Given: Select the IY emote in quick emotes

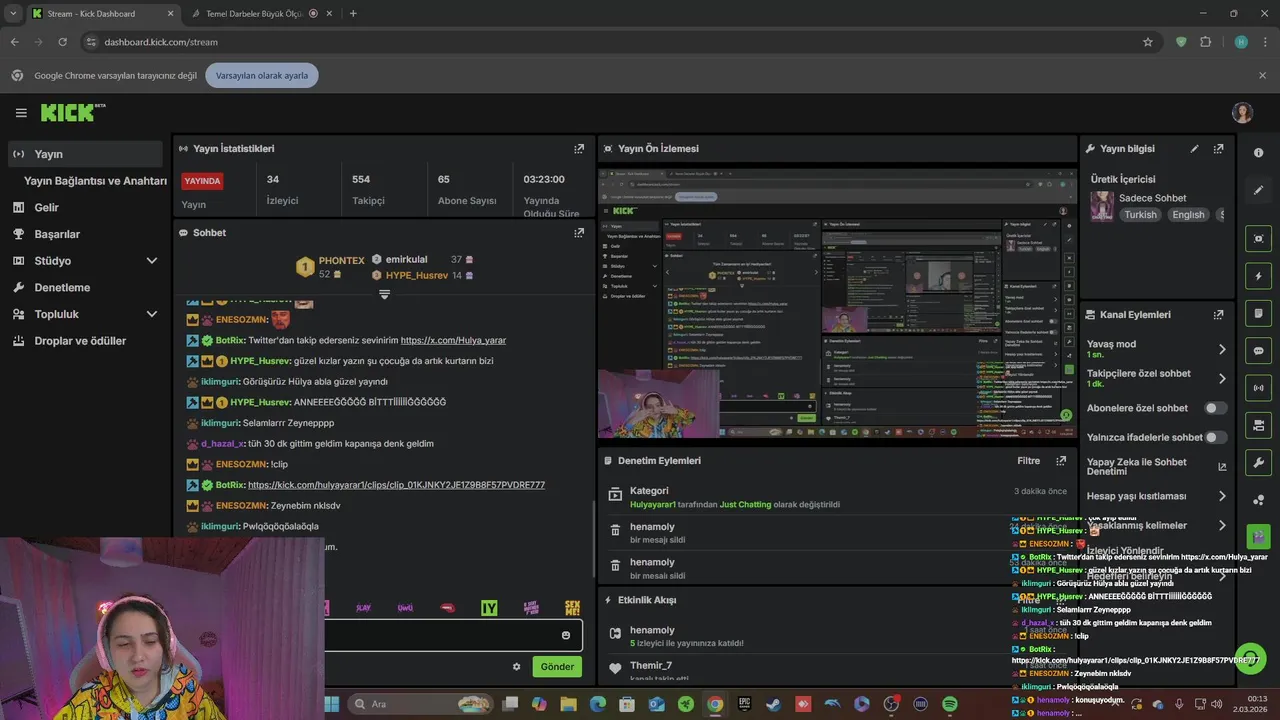Looking at the screenshot, I should (x=489, y=608).
